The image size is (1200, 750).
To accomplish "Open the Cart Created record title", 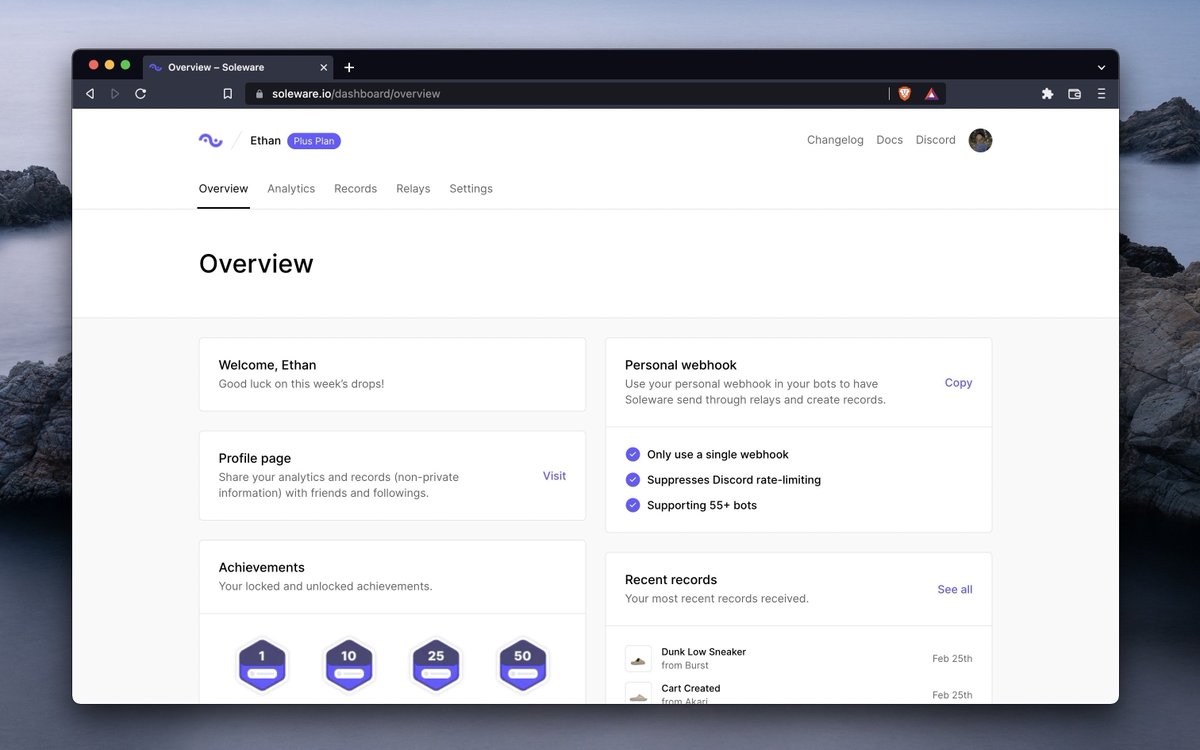I will [691, 688].
